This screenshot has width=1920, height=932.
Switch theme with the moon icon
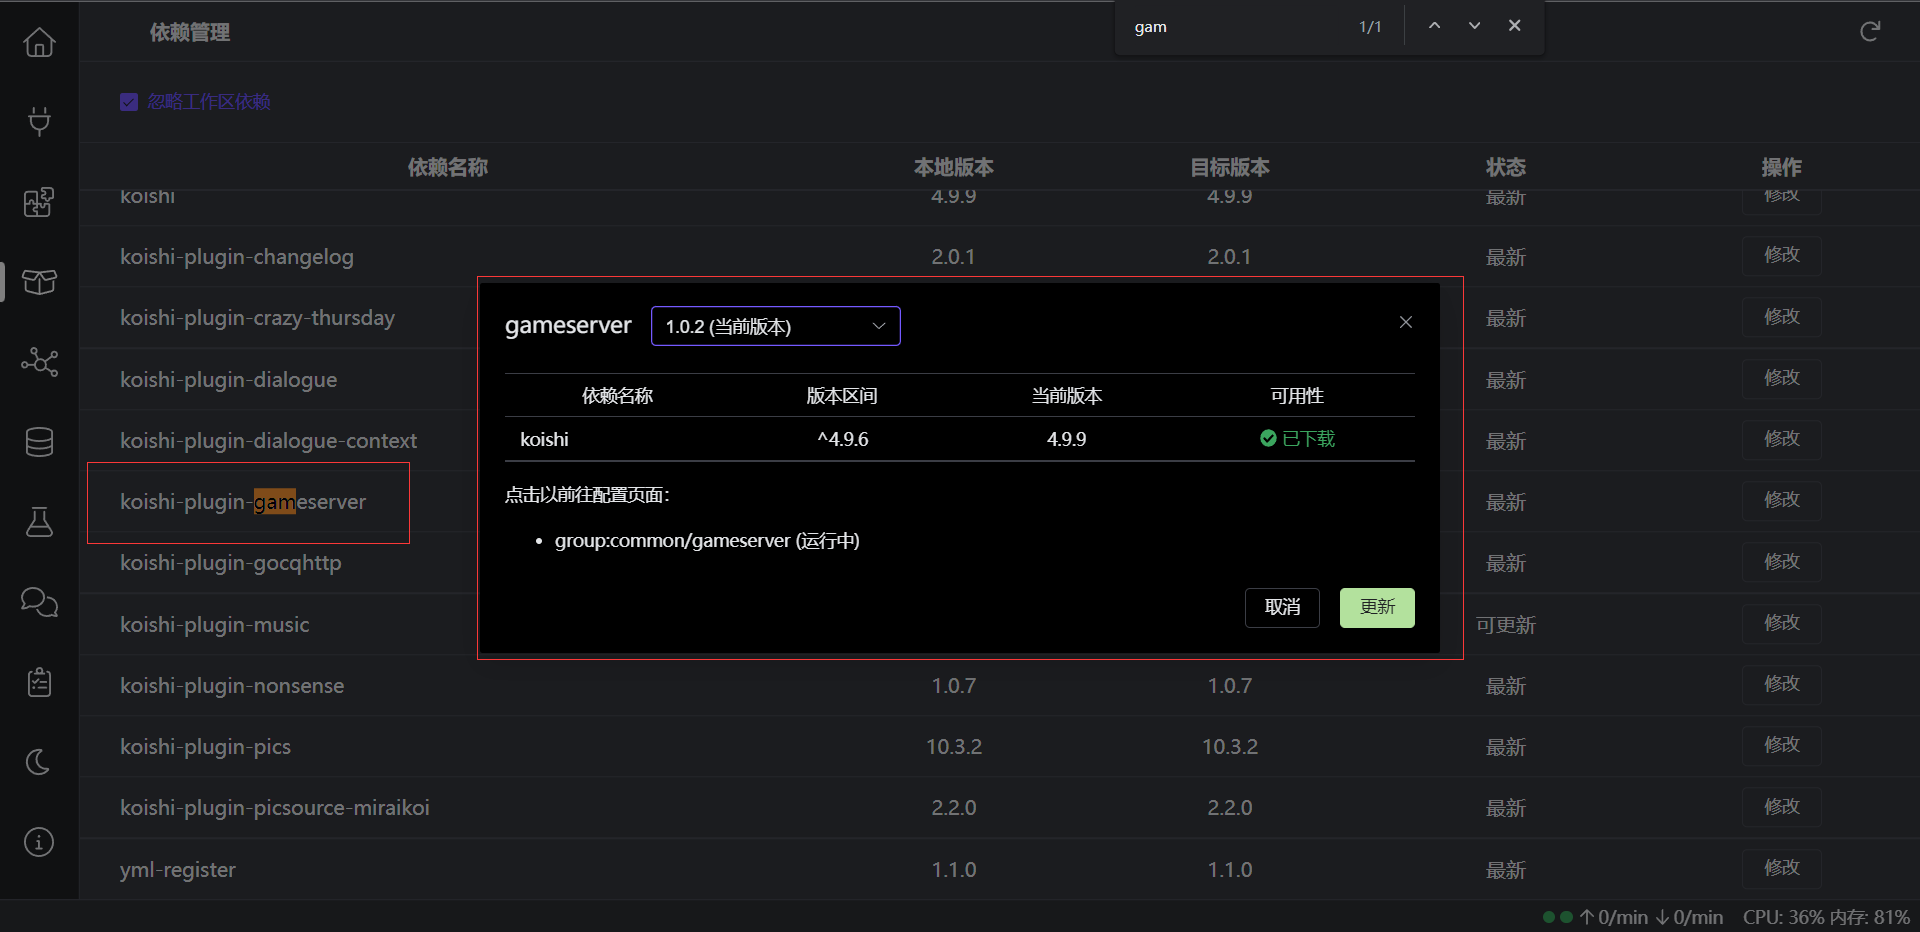[40, 762]
